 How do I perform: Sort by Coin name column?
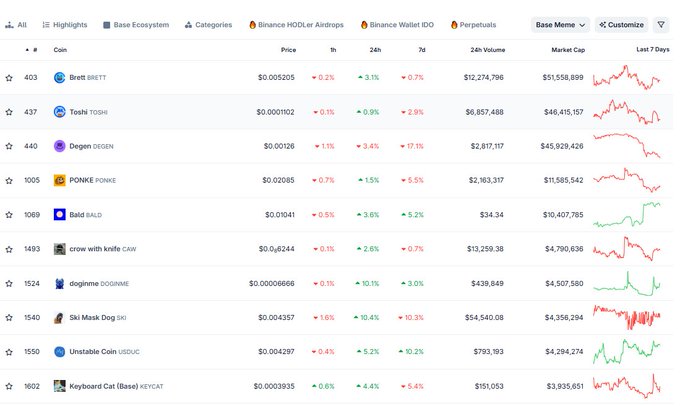(x=60, y=50)
